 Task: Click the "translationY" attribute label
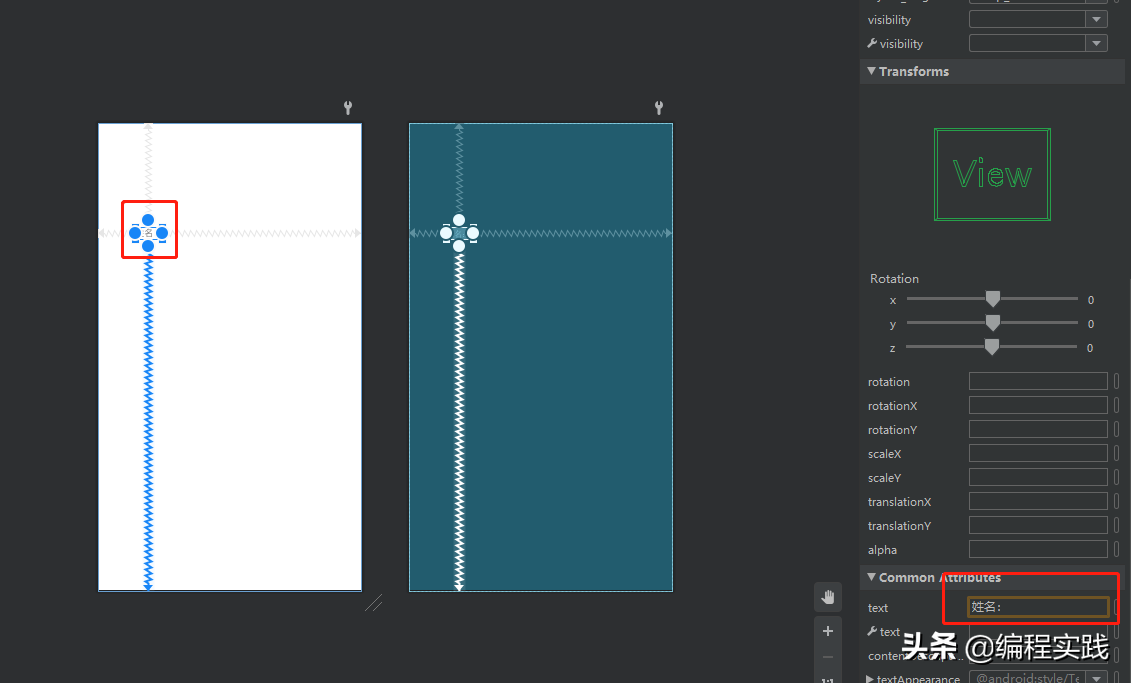pos(899,526)
